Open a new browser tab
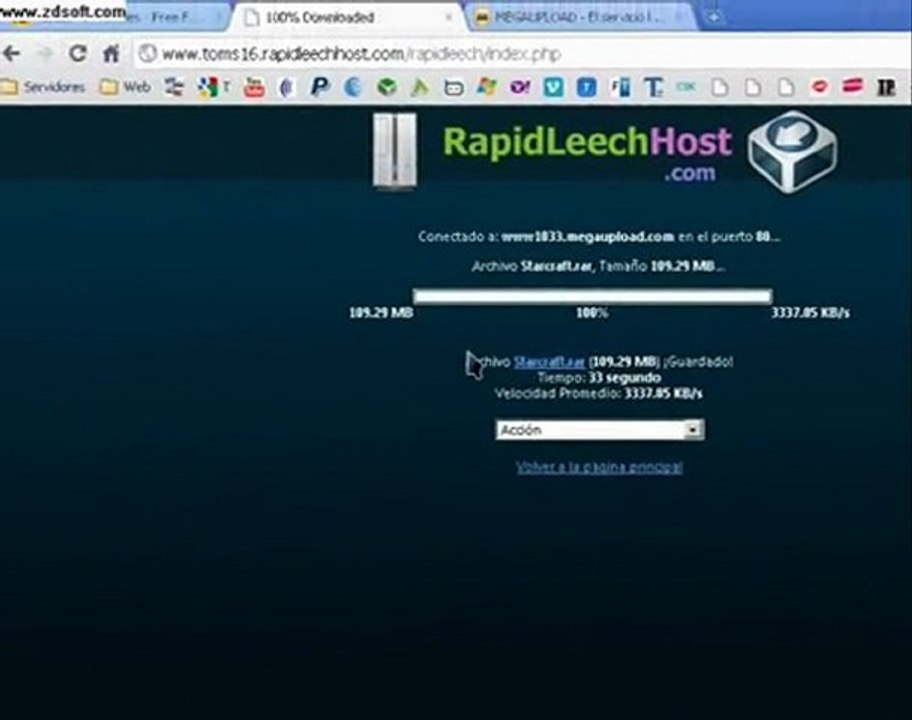 pos(713,17)
